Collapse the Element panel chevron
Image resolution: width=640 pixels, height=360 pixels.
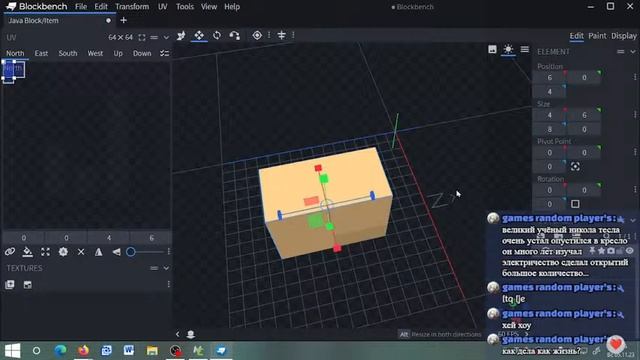[x=633, y=52]
